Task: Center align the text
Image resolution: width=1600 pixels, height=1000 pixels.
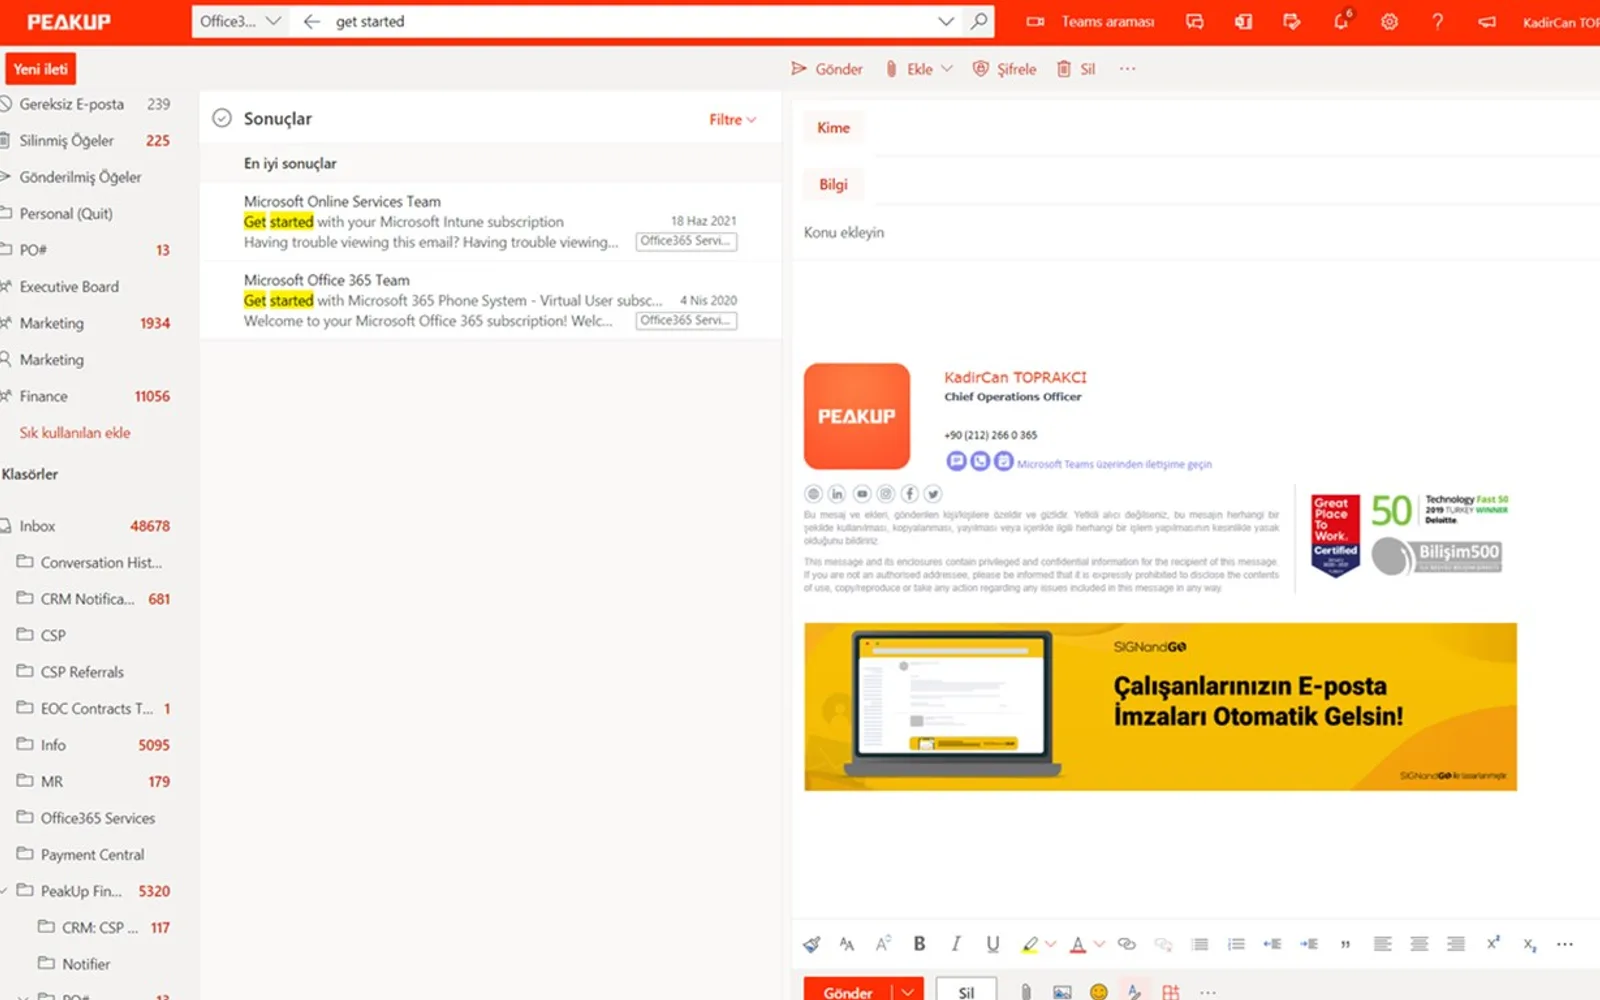Action: pos(1419,944)
